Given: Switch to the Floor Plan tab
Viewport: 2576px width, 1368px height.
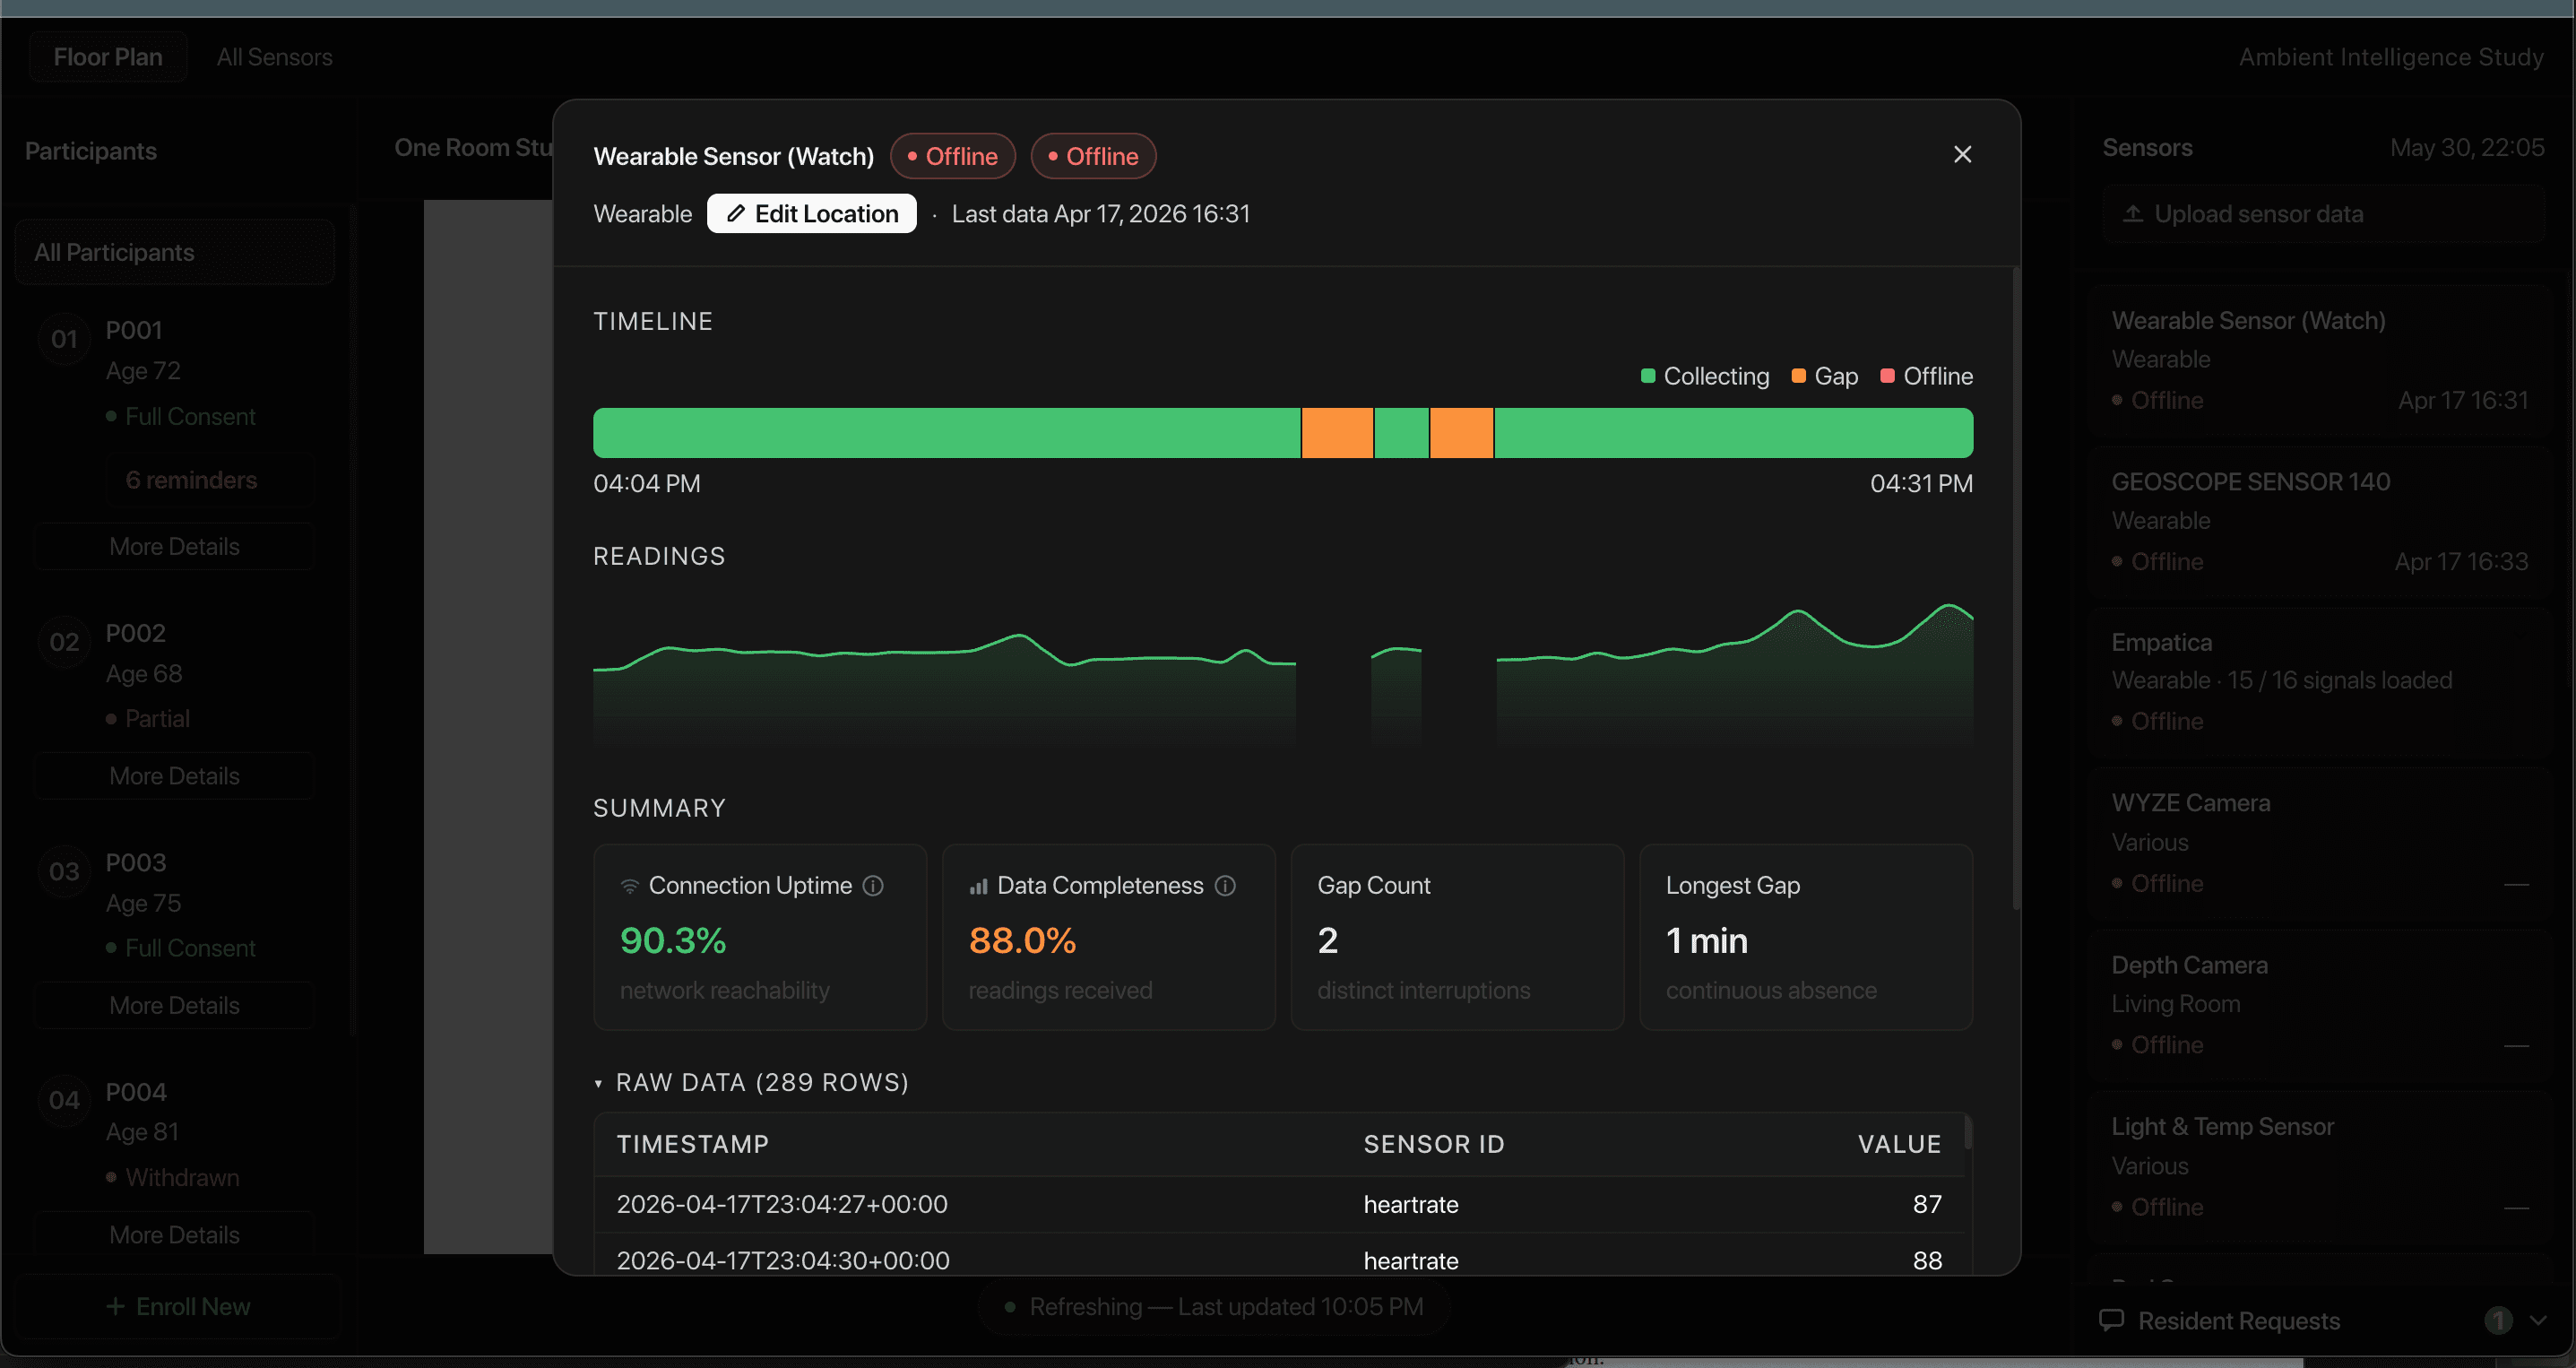Looking at the screenshot, I should (108, 57).
